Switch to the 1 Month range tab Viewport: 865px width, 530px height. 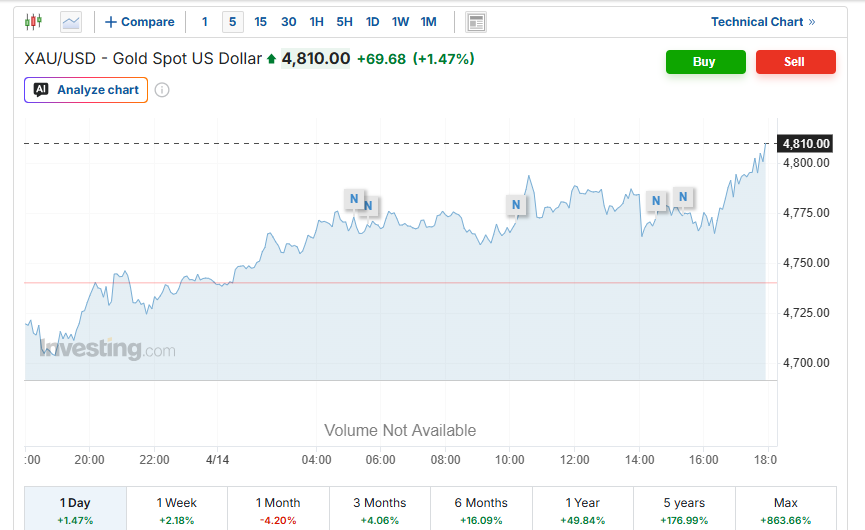[278, 509]
